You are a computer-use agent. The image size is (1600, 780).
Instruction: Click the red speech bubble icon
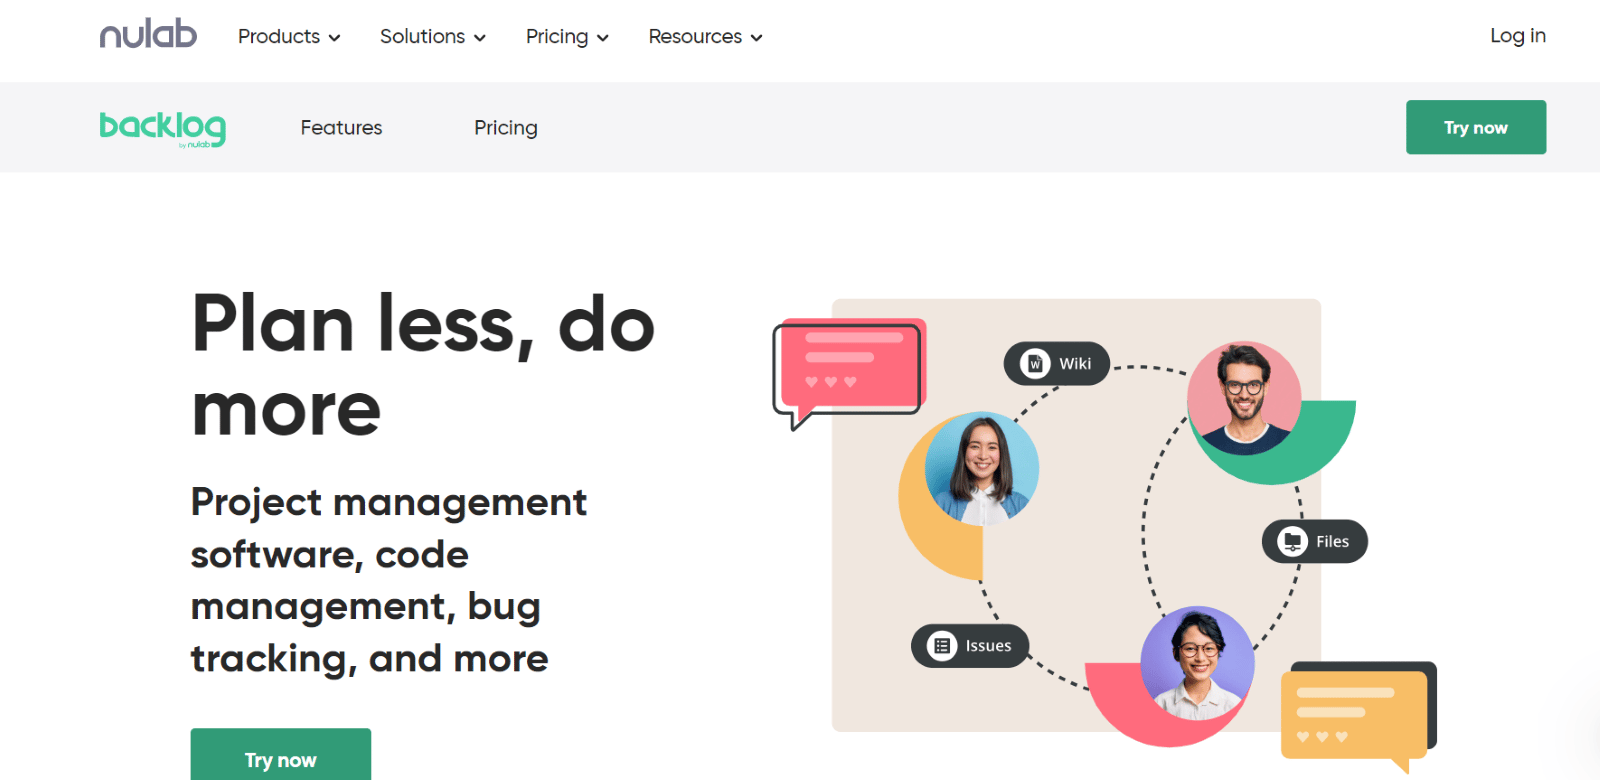(850, 373)
